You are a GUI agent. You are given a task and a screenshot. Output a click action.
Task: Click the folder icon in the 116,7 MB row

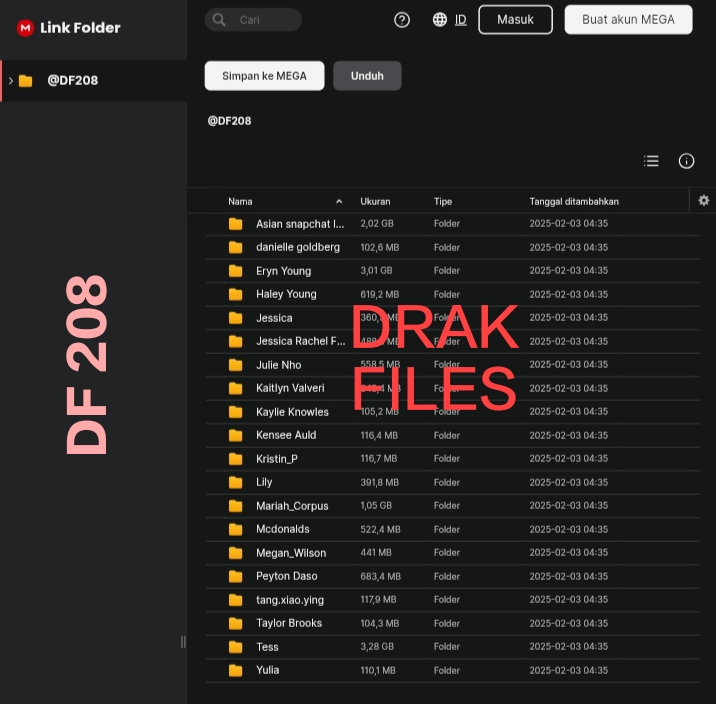236,459
